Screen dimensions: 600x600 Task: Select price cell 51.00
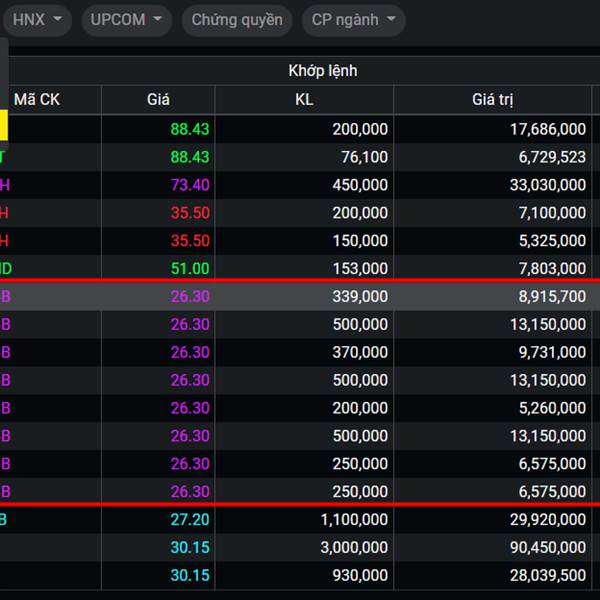click(190, 269)
